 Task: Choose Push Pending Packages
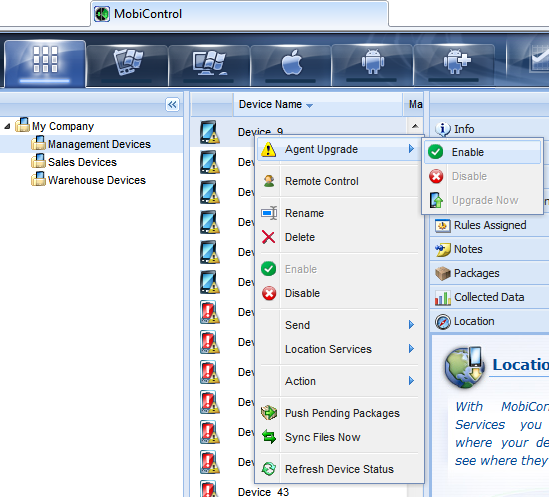339,413
